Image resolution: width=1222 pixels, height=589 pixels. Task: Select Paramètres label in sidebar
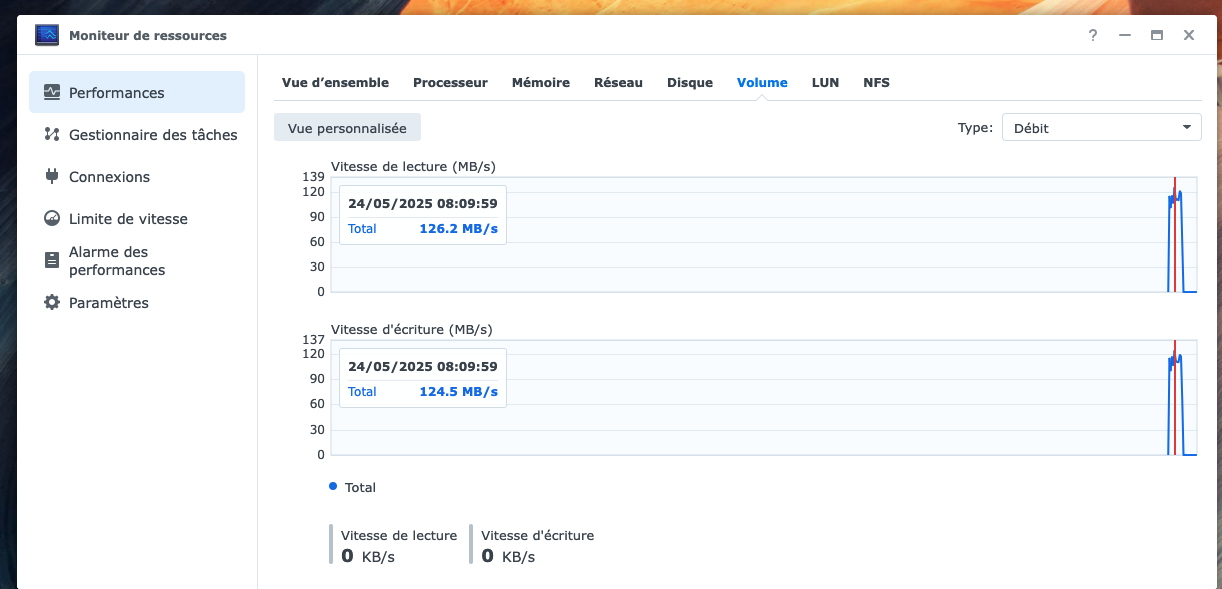point(108,302)
